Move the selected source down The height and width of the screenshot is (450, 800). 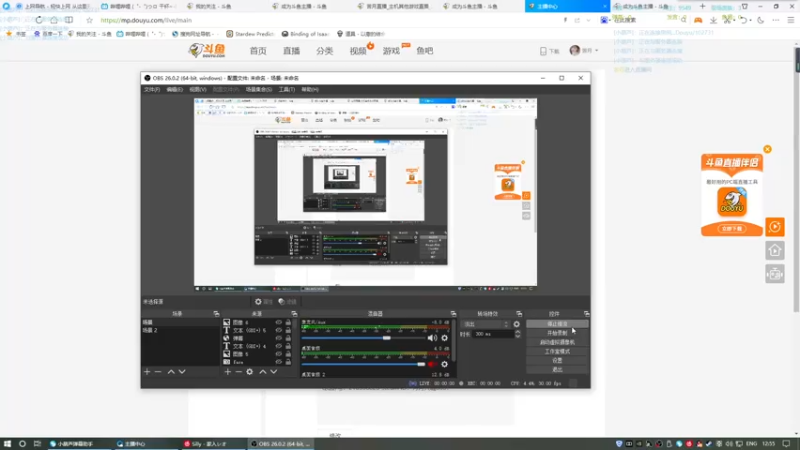tap(274, 372)
